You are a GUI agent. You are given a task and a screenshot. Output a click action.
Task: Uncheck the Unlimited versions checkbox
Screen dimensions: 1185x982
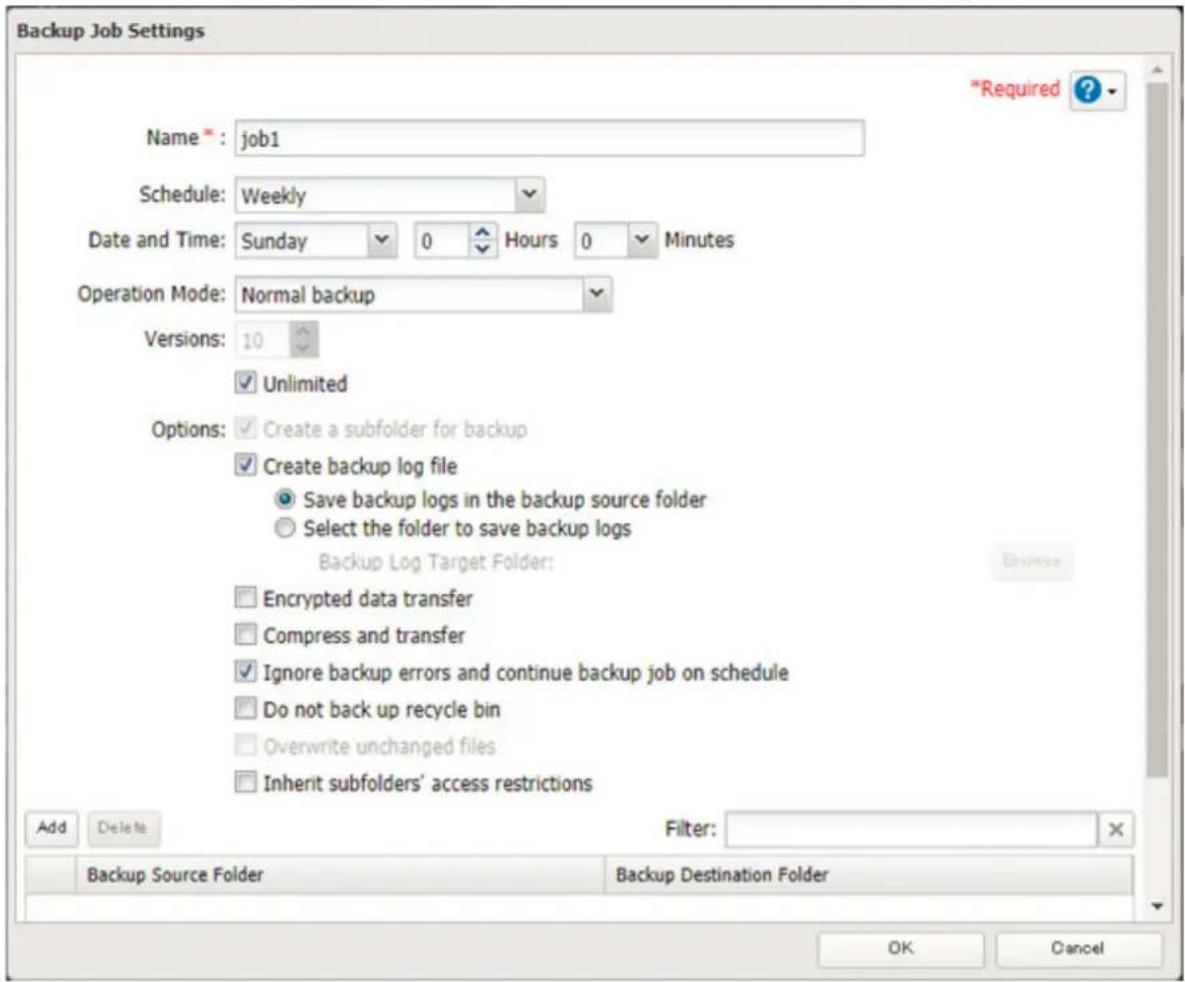tap(245, 383)
